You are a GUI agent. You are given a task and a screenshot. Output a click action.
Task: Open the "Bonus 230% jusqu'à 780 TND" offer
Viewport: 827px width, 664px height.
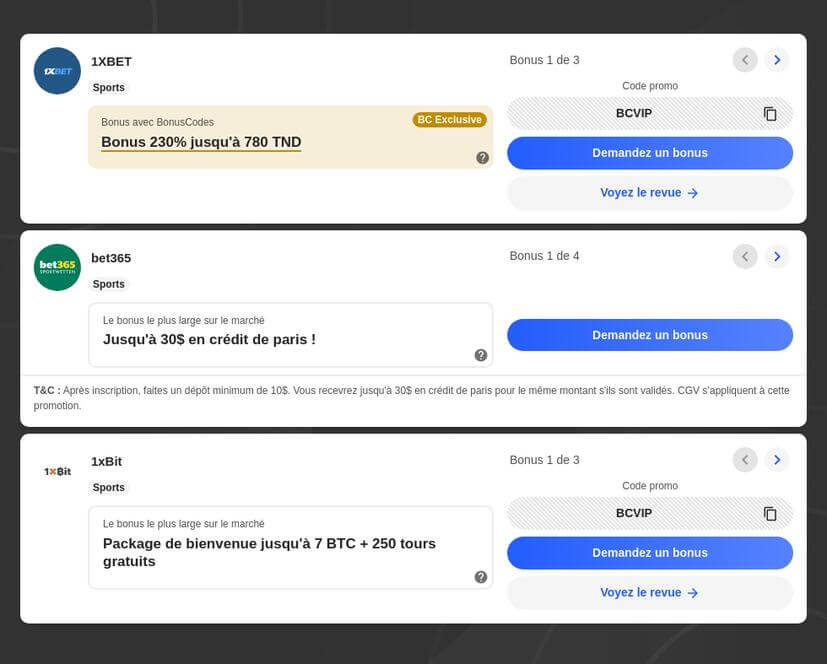point(201,142)
